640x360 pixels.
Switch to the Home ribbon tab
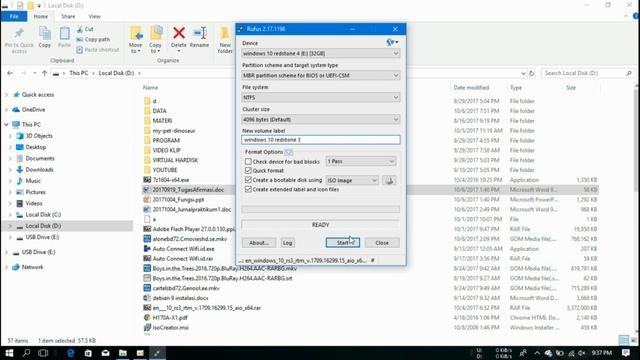(41, 16)
